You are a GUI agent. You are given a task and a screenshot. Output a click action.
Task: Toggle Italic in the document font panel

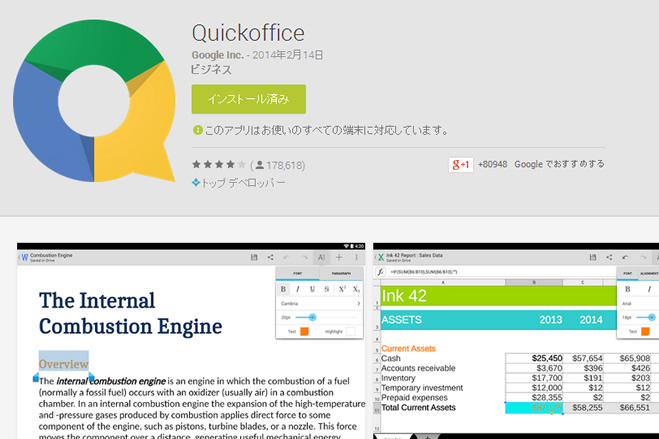click(x=298, y=289)
